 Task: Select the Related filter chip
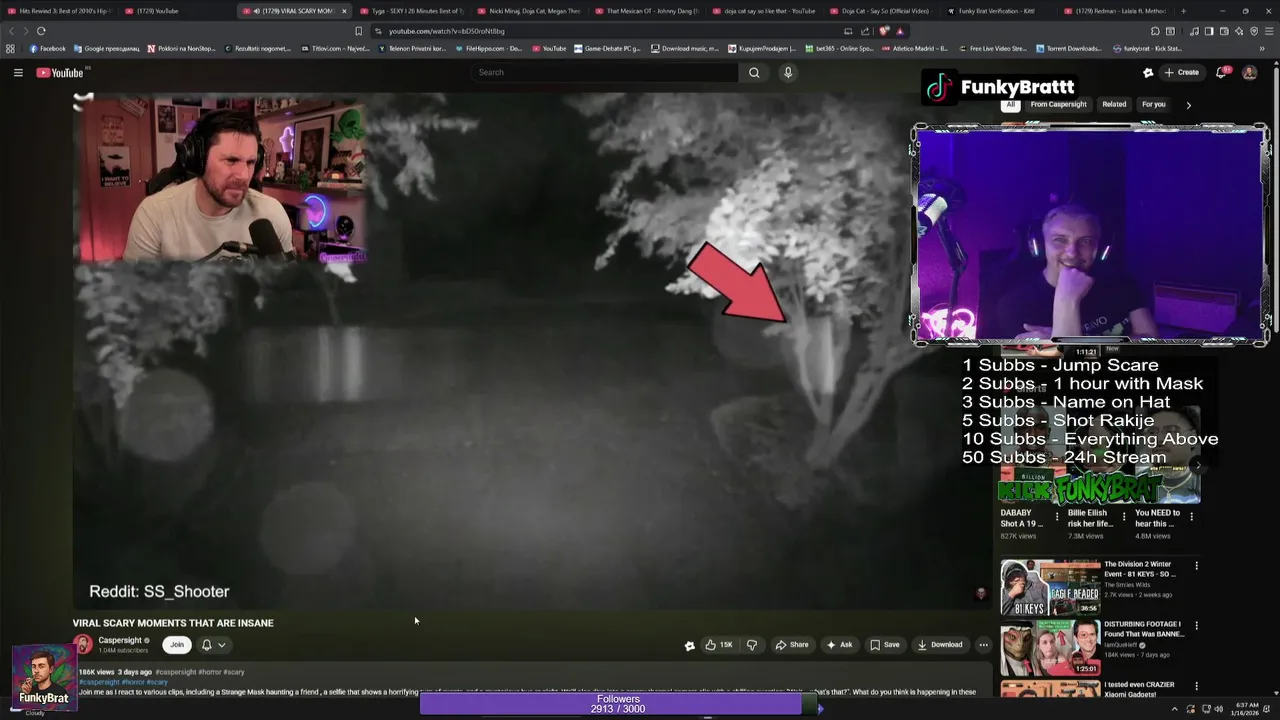click(1114, 104)
